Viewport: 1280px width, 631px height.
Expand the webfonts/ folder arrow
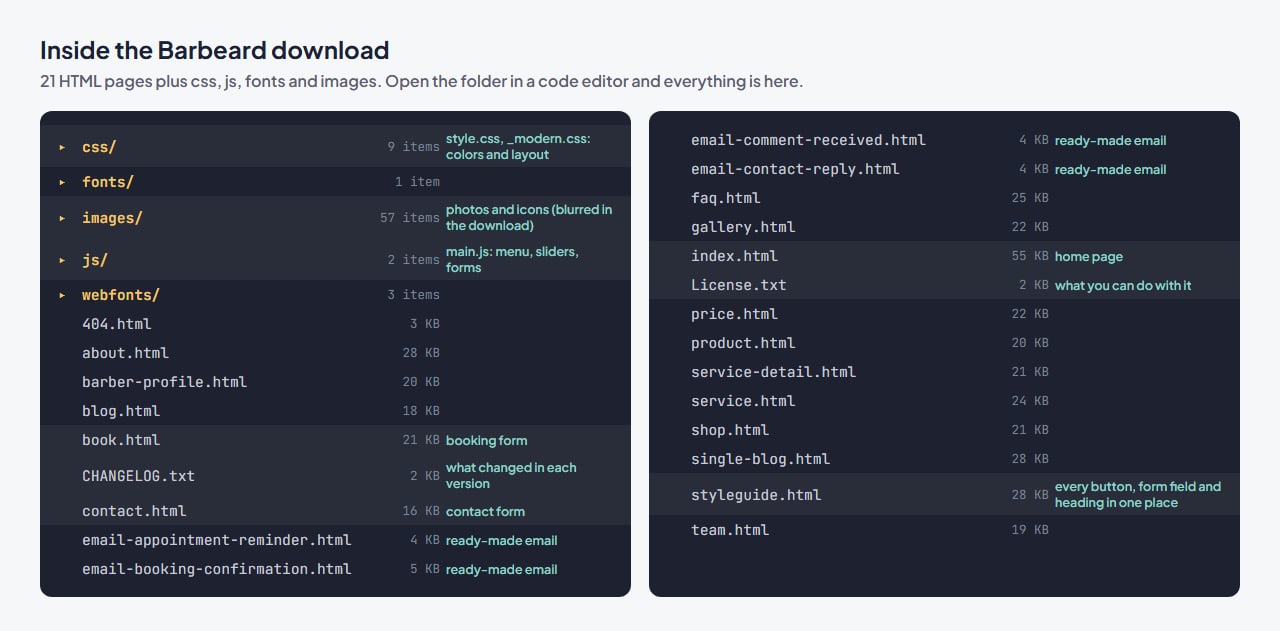point(62,295)
